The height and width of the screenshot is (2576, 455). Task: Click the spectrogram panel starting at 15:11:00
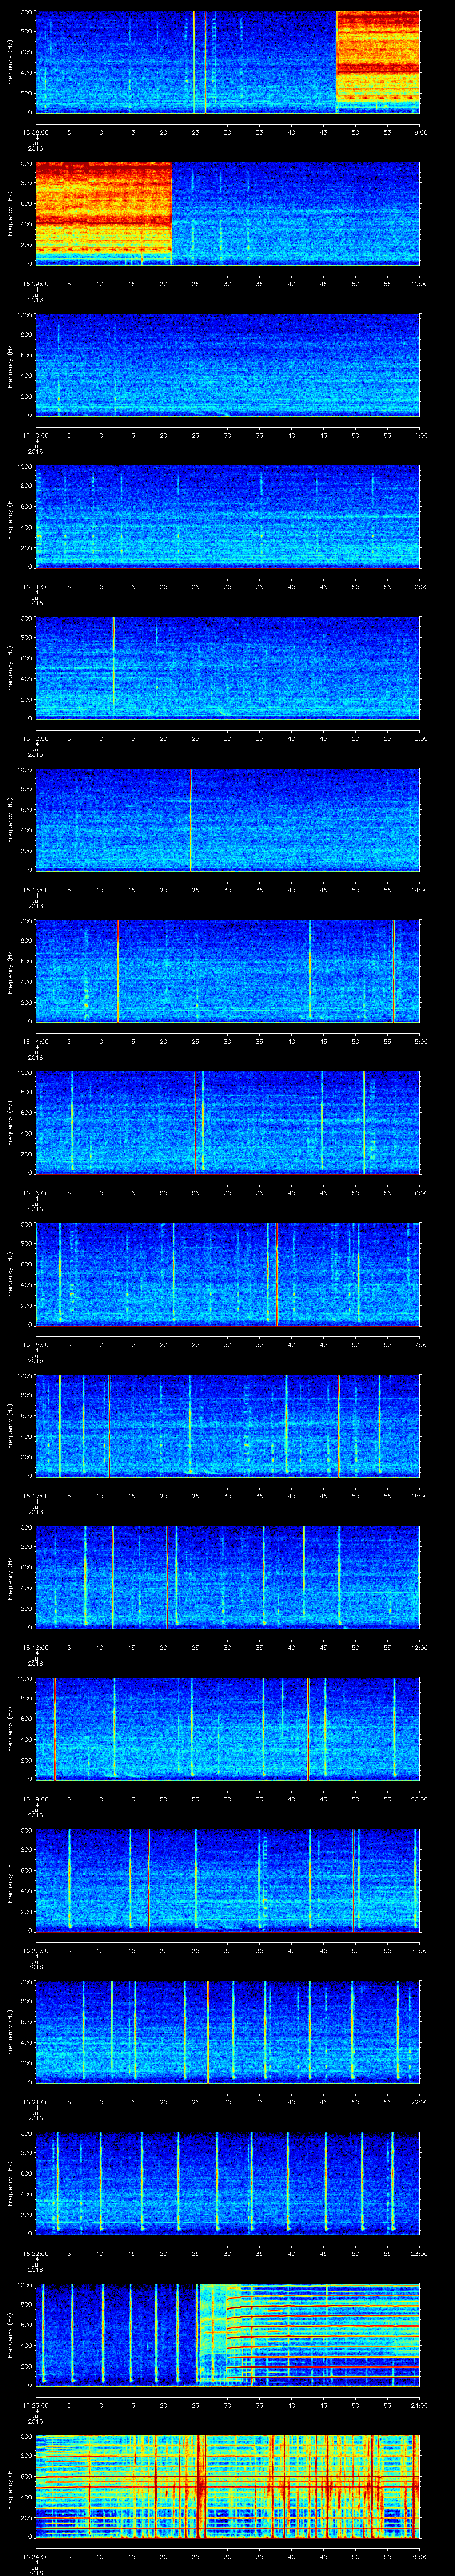click(228, 516)
